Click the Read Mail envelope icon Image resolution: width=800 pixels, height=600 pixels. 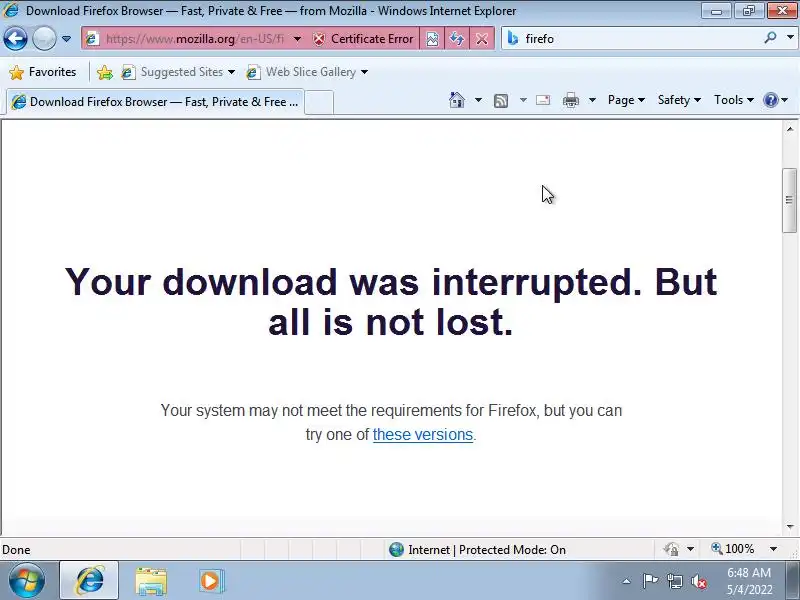pos(543,100)
